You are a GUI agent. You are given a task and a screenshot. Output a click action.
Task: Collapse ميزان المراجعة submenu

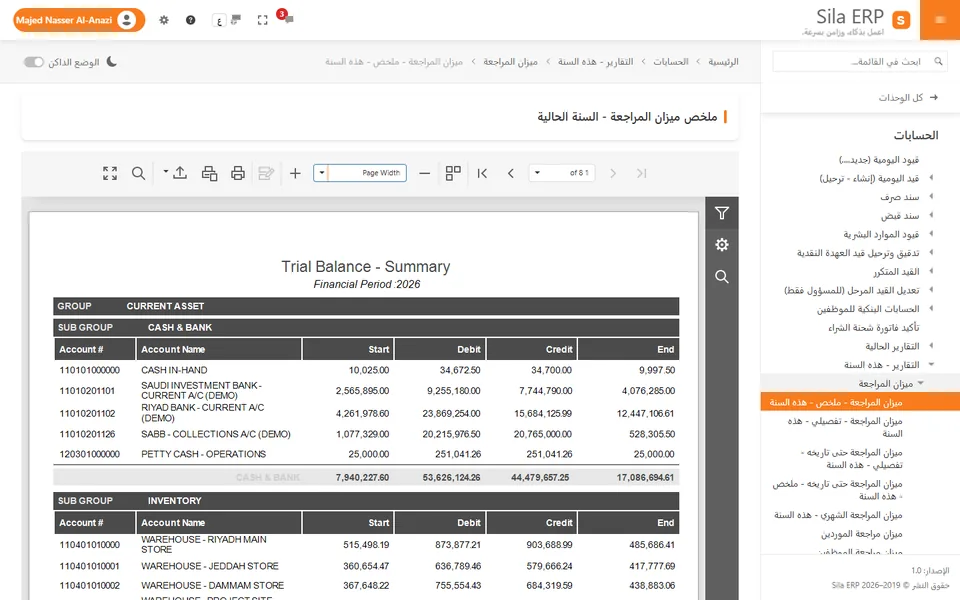(x=885, y=383)
